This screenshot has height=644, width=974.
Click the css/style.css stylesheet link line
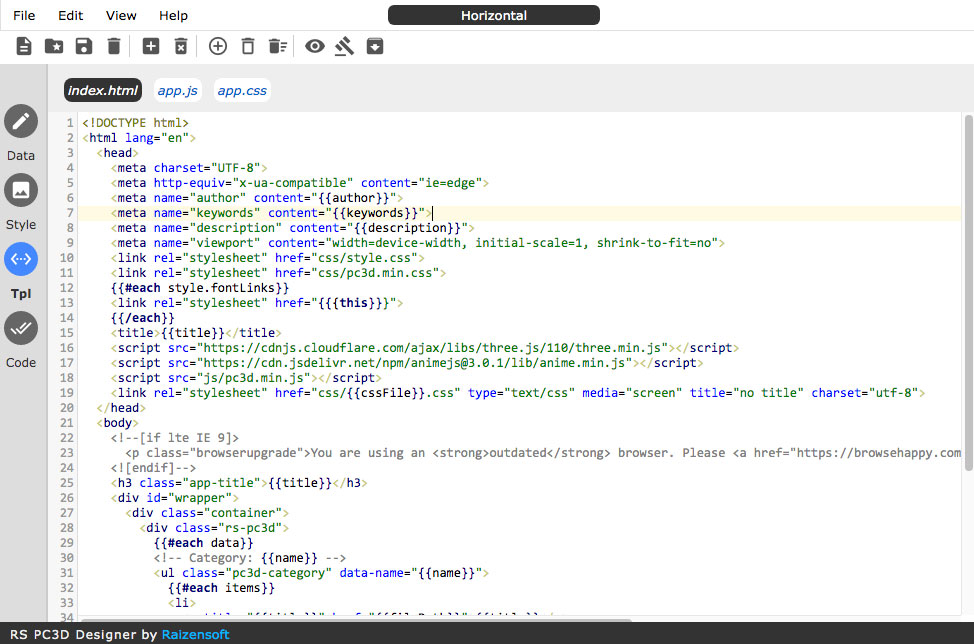pos(268,258)
